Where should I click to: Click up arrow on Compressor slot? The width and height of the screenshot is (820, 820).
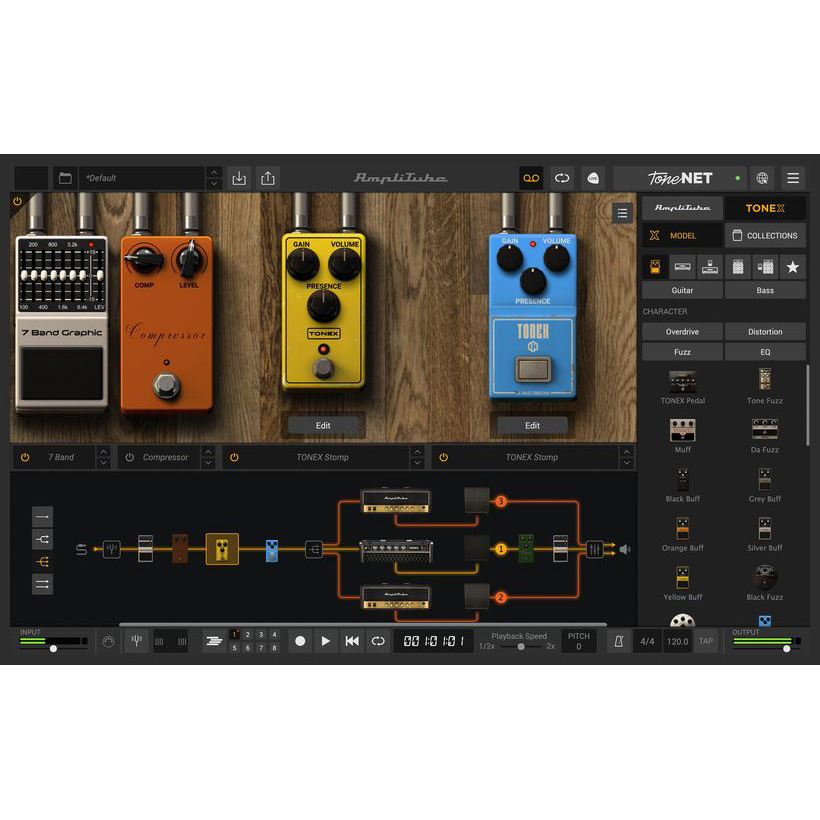[208, 451]
